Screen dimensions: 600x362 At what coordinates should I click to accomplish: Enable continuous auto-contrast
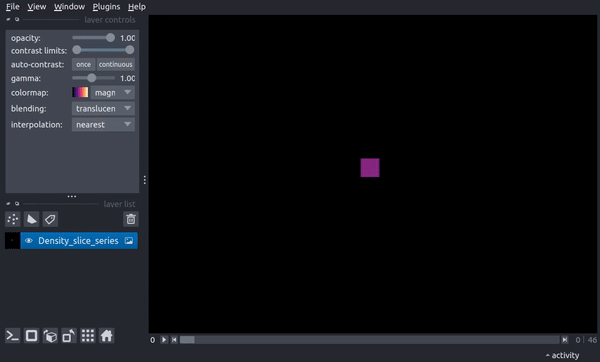[116, 64]
